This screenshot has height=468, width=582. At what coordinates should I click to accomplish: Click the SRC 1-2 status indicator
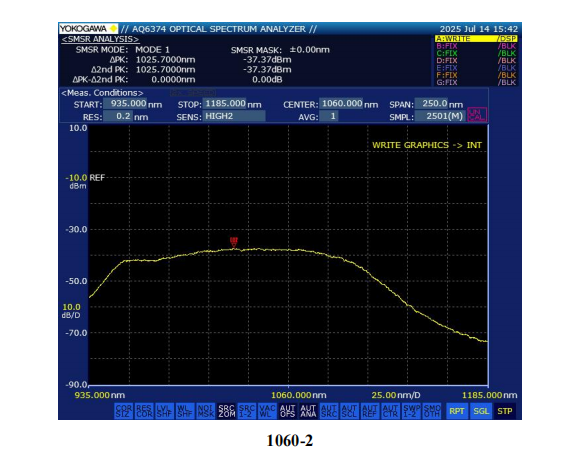246,411
